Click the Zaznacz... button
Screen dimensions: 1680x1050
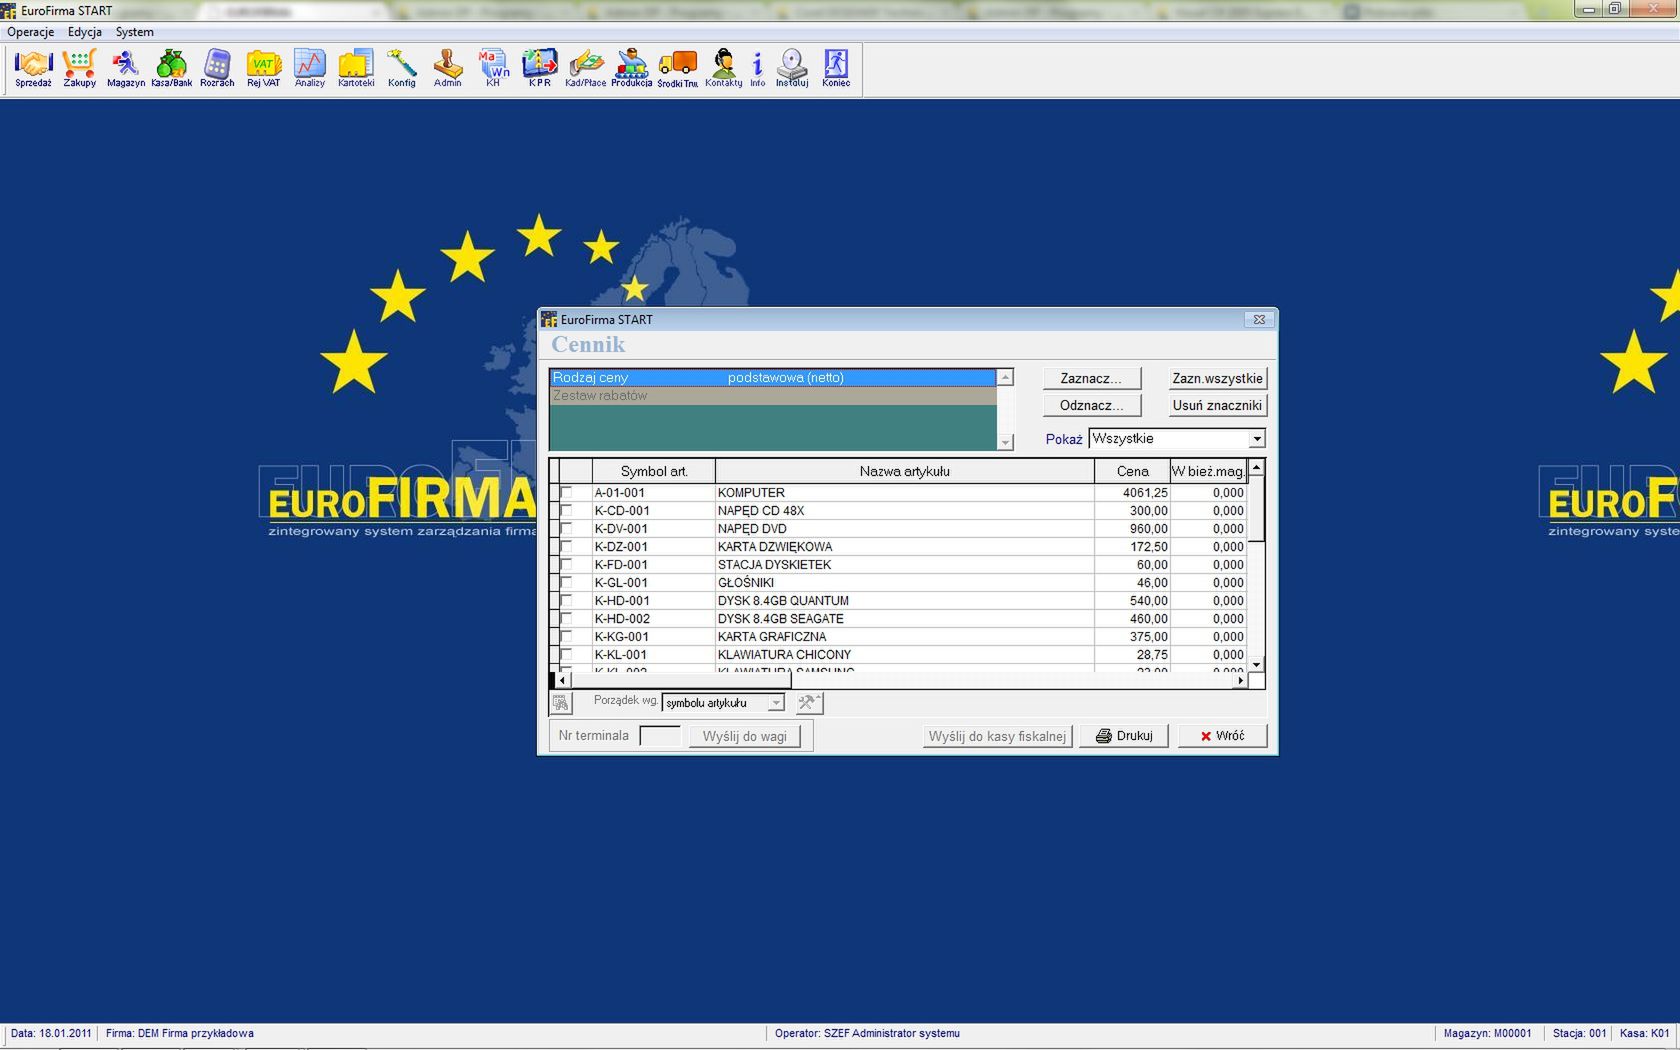point(1091,378)
